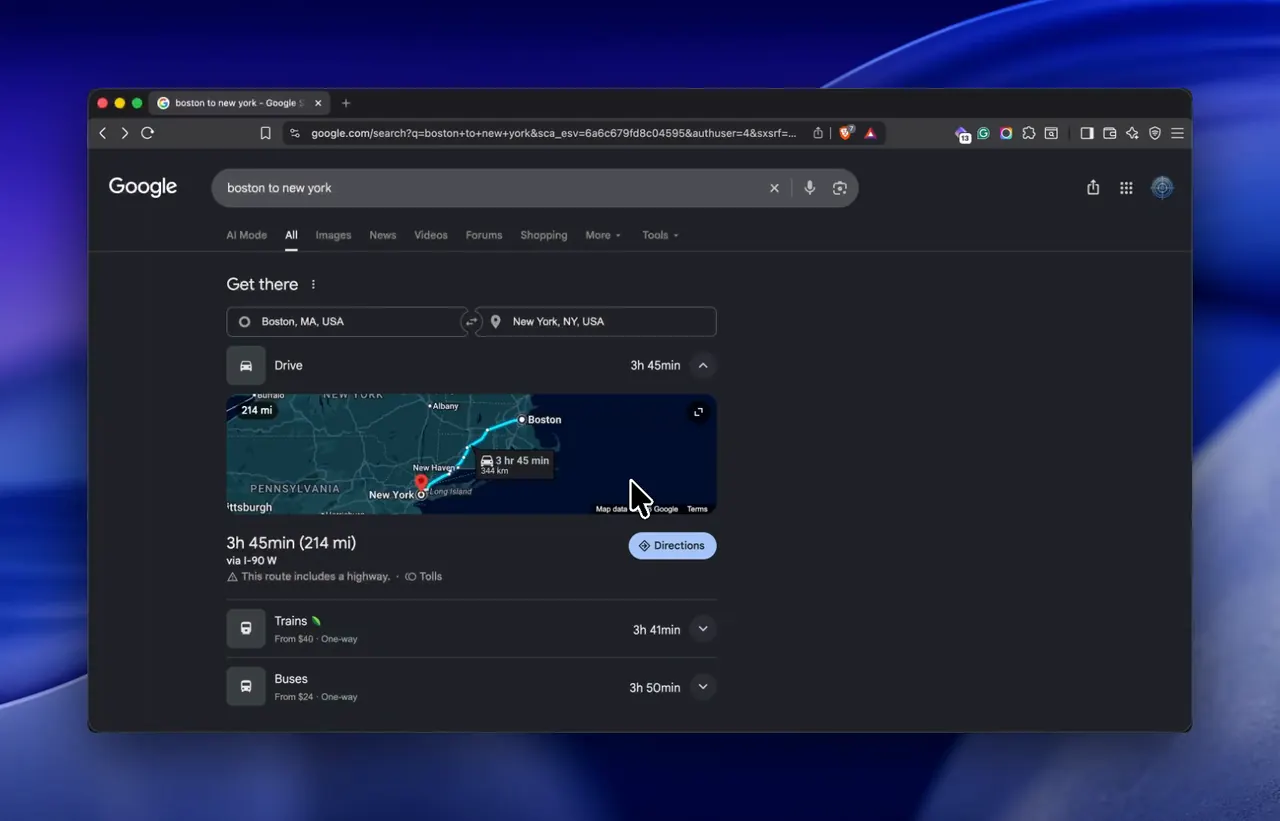Viewport: 1280px width, 821px height.
Task: Click the Buses transit icon
Action: click(x=246, y=687)
